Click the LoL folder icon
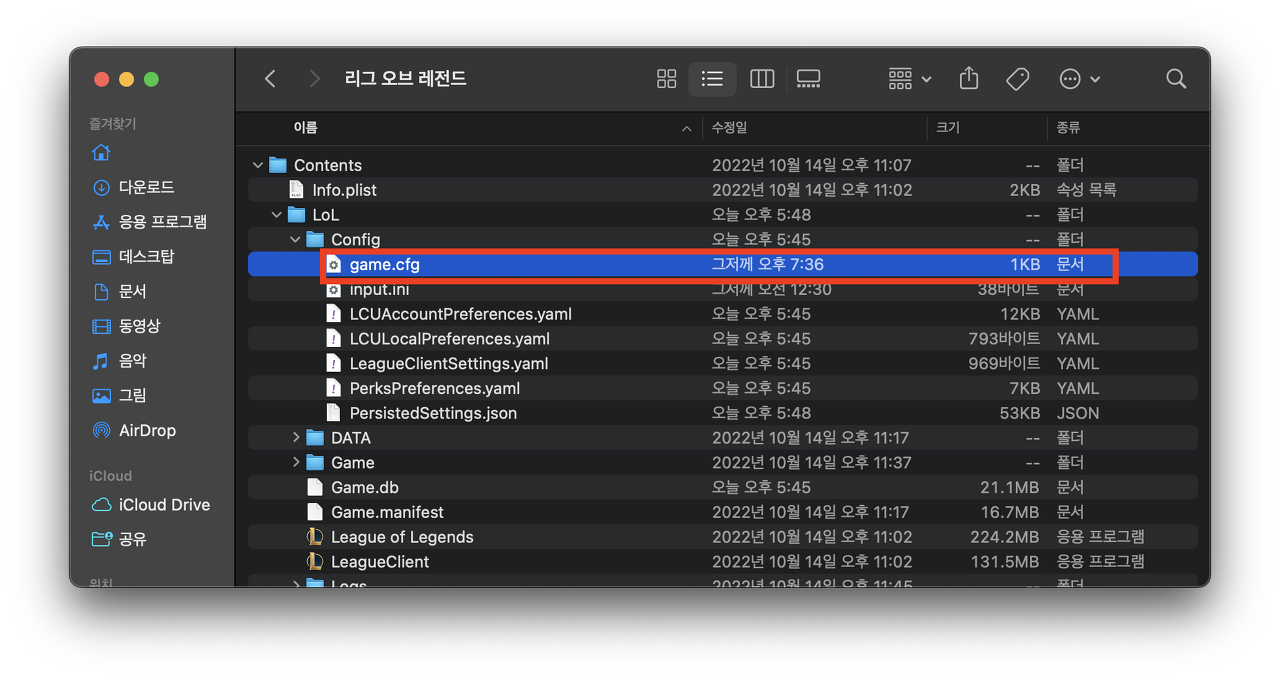This screenshot has width=1280, height=679. [296, 215]
